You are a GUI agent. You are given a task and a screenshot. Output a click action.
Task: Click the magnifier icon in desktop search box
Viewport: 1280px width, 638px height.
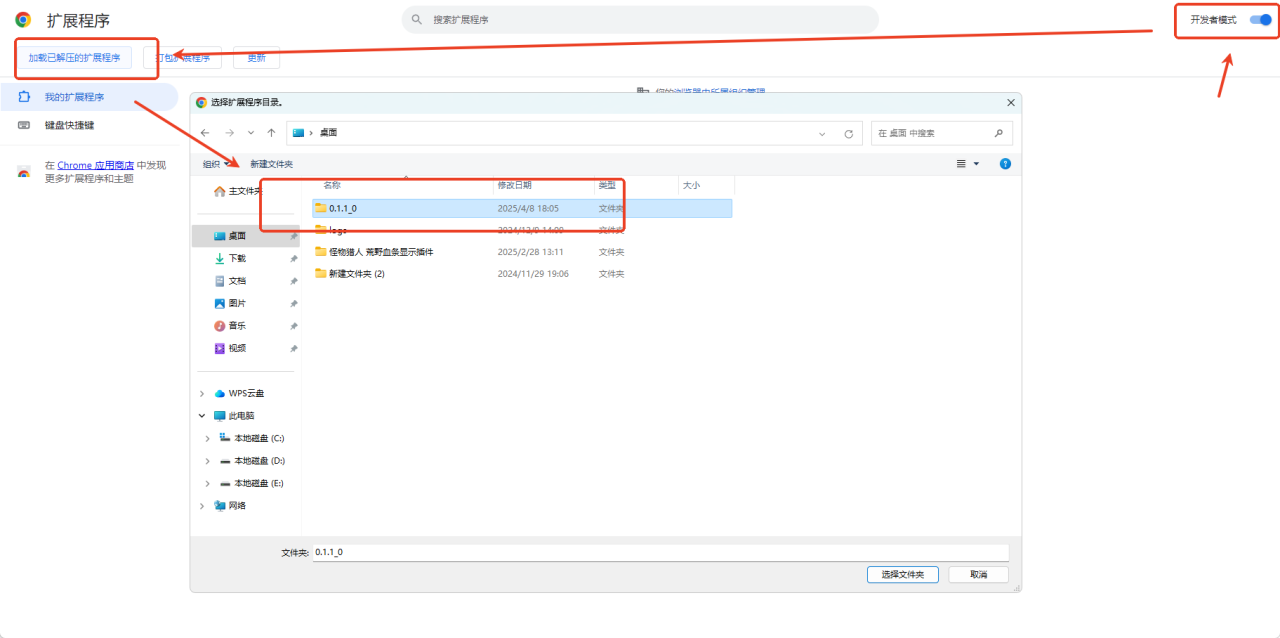(x=998, y=133)
